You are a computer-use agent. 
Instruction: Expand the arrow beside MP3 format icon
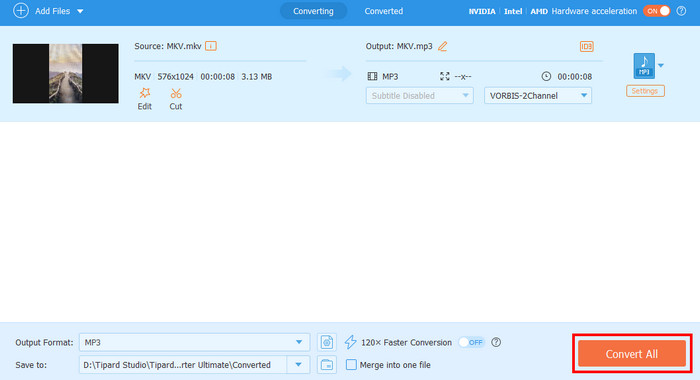click(661, 66)
